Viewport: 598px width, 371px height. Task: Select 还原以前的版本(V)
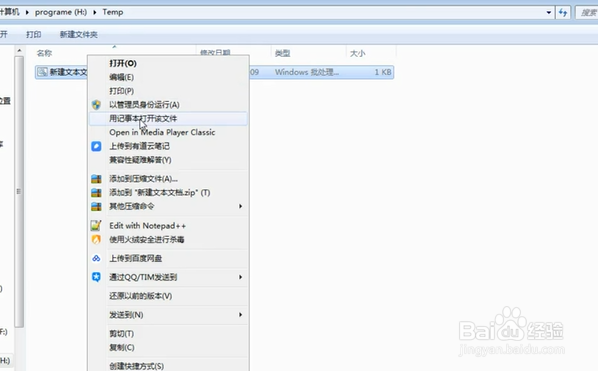click(x=168, y=296)
